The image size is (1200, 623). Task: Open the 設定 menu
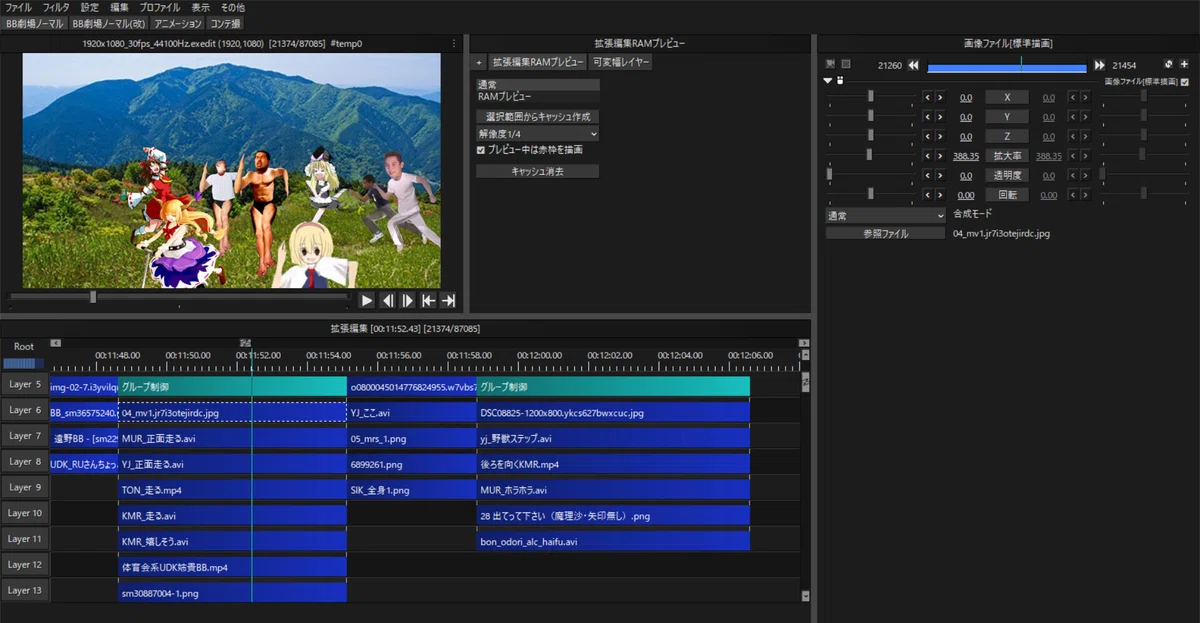90,7
